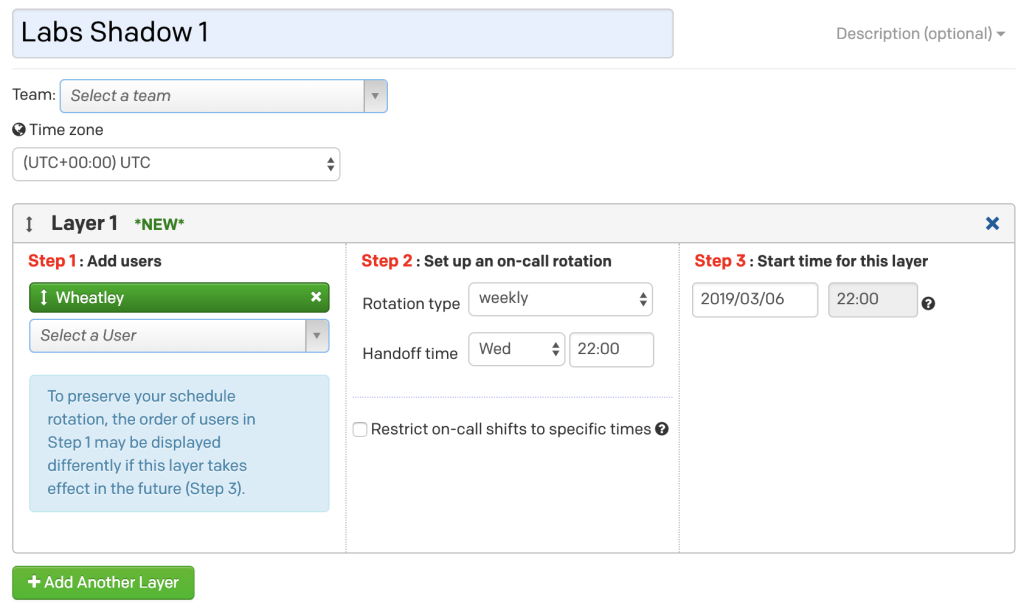Click the layer start time 22:00 field
The height and width of the screenshot is (612, 1024).
tap(872, 299)
